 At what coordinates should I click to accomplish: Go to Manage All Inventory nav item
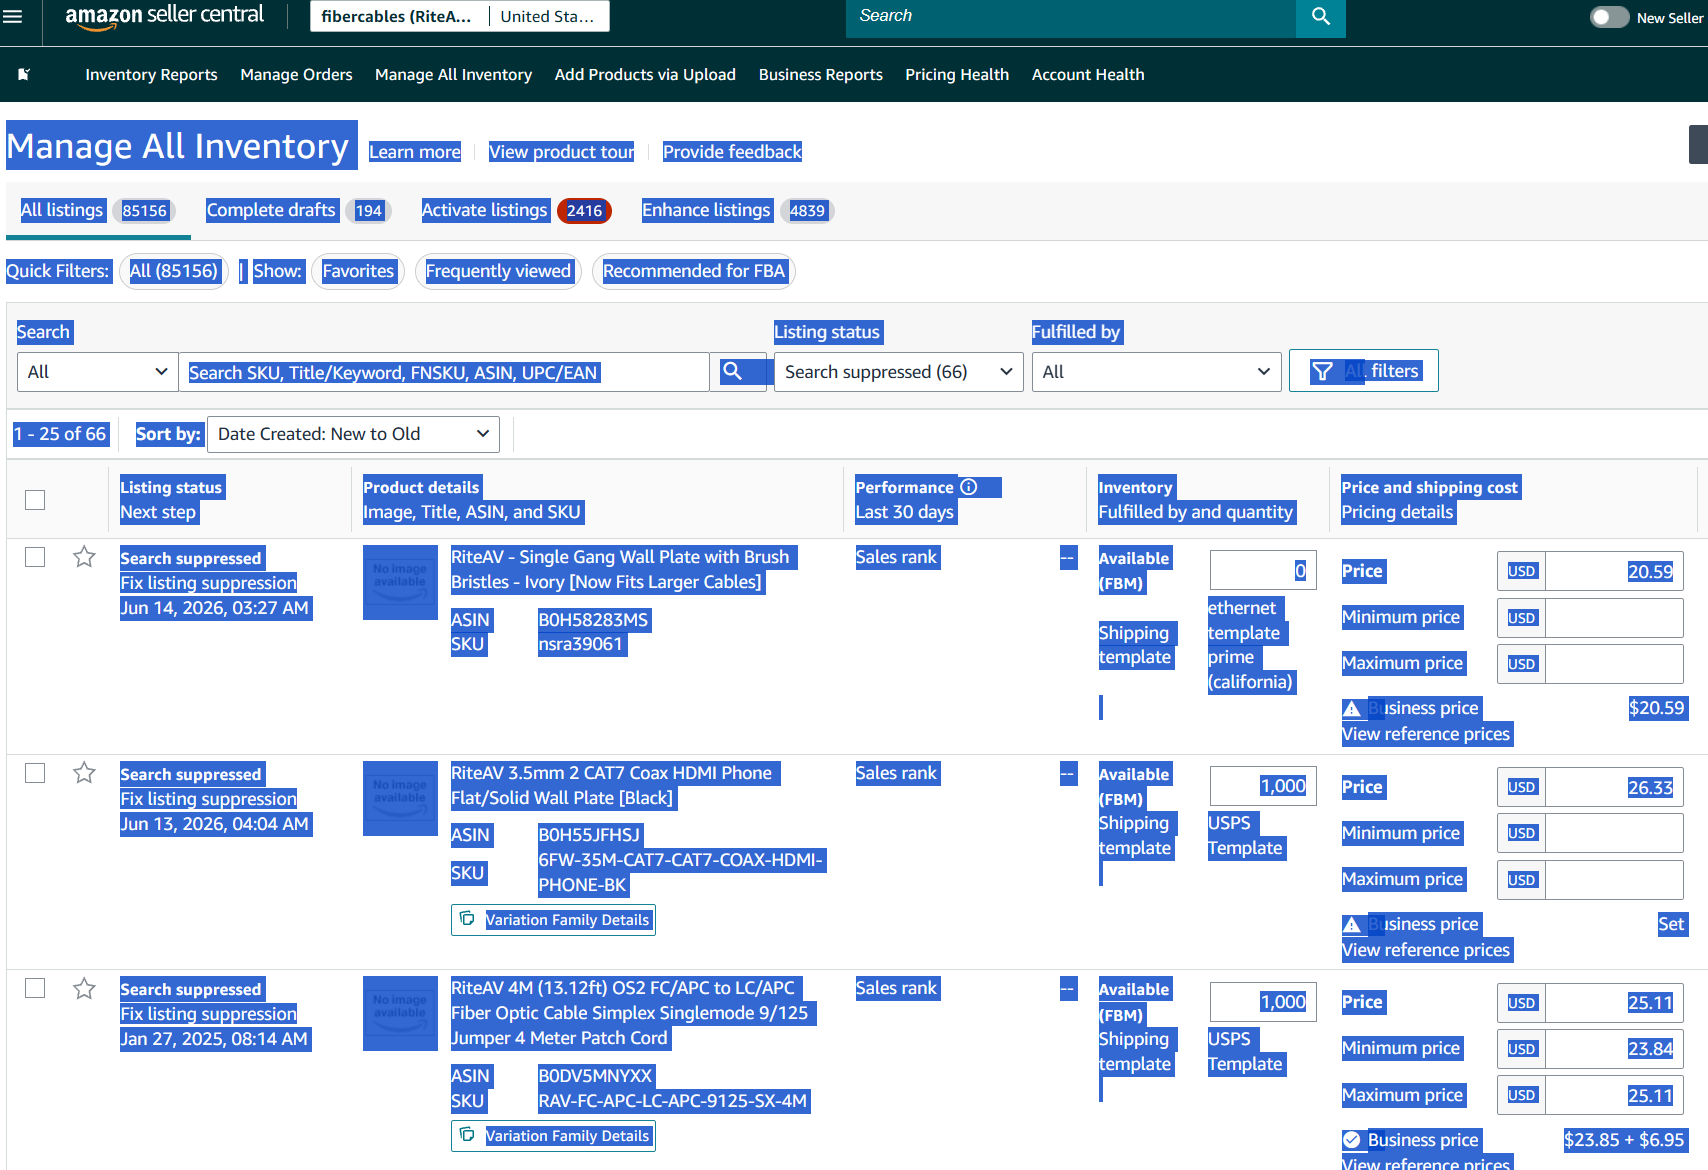pos(453,74)
